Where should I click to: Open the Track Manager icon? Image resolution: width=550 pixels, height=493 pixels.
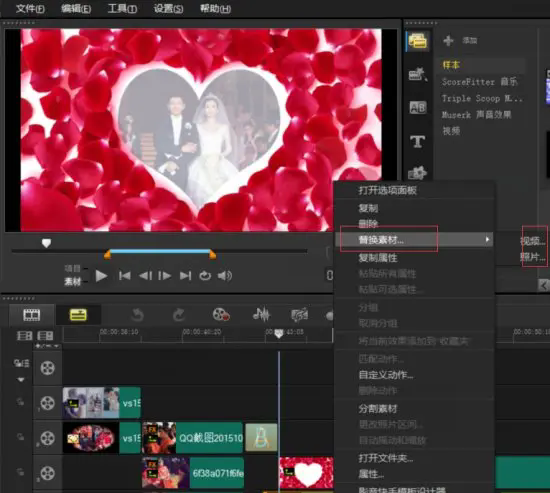point(21,363)
